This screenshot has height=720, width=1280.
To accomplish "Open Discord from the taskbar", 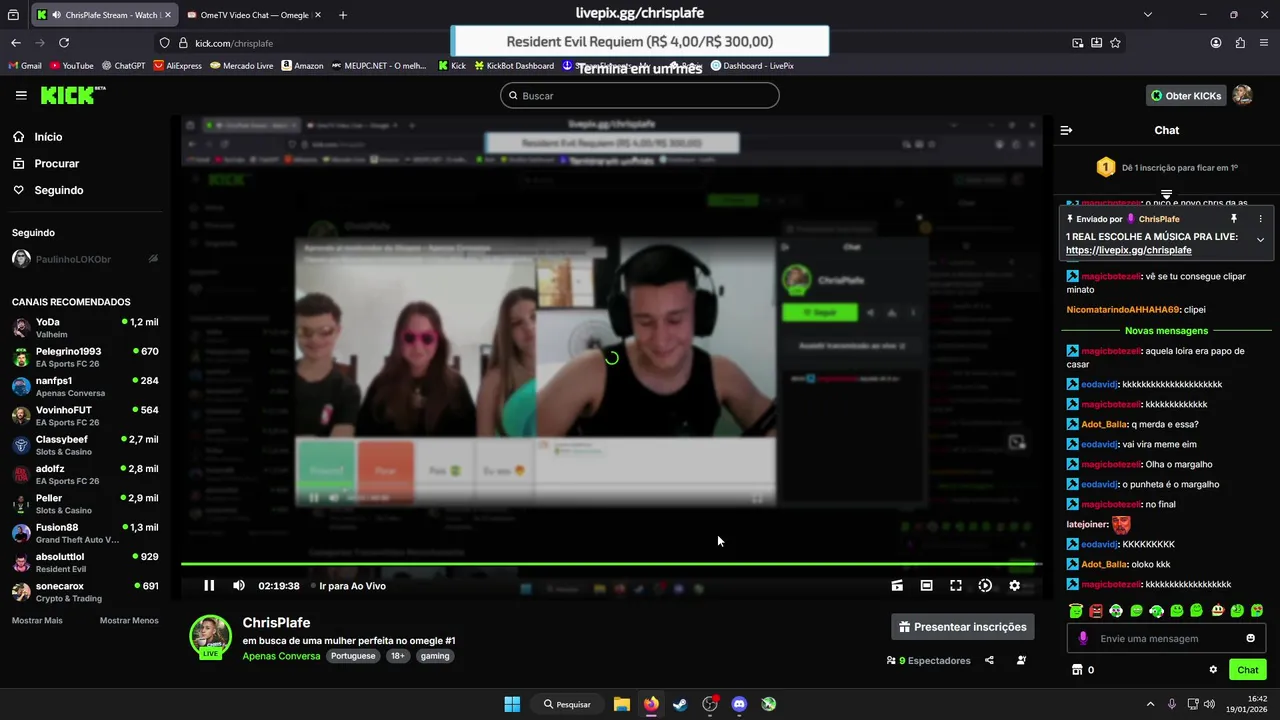I will [x=739, y=704].
